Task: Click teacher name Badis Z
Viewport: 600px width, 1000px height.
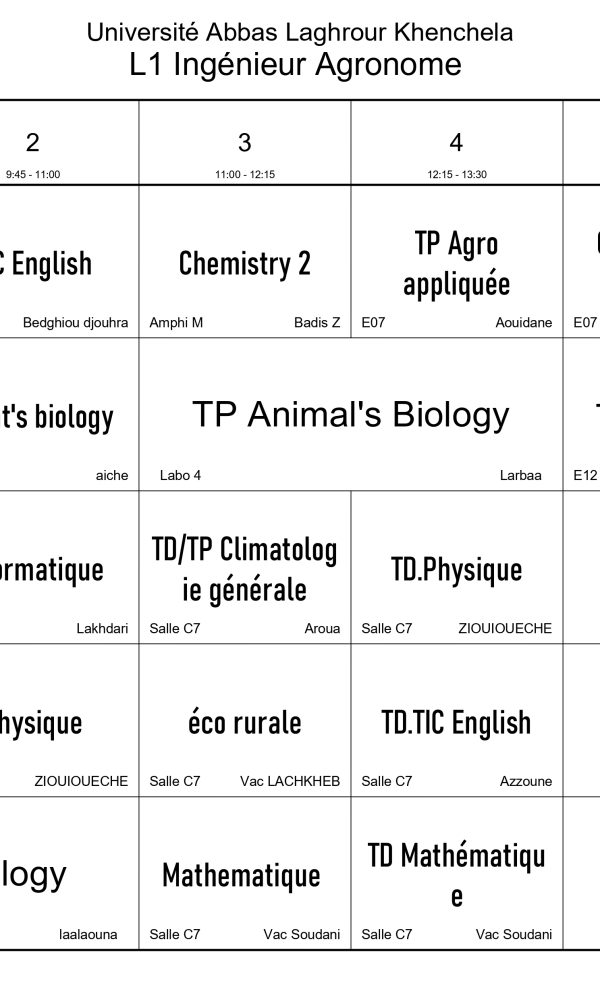Action: 317,323
